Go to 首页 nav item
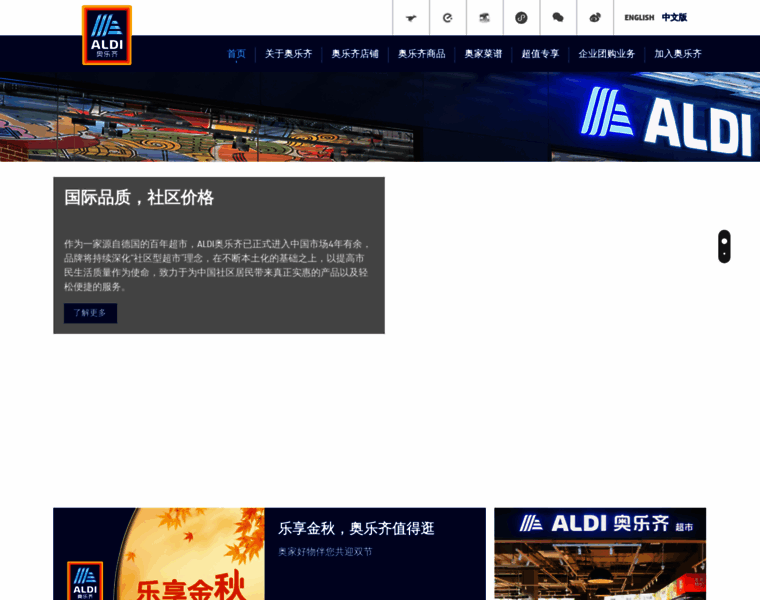The image size is (760, 600). coord(237,54)
